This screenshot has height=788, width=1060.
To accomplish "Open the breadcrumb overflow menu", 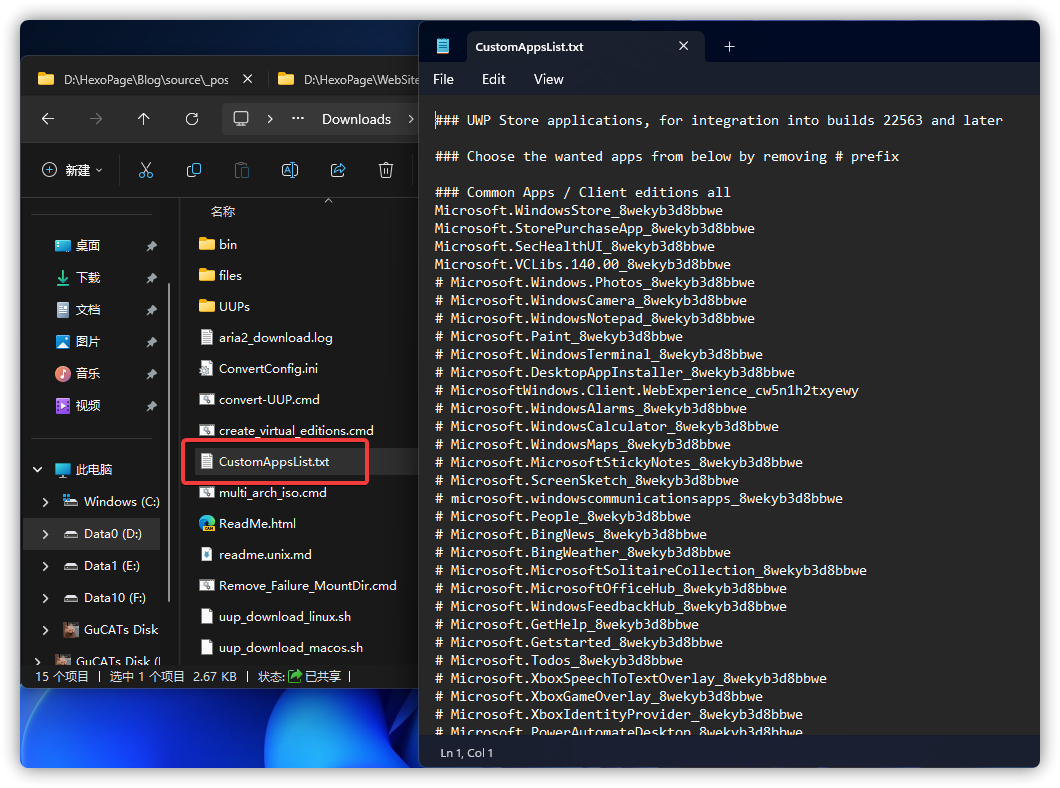I will point(297,118).
